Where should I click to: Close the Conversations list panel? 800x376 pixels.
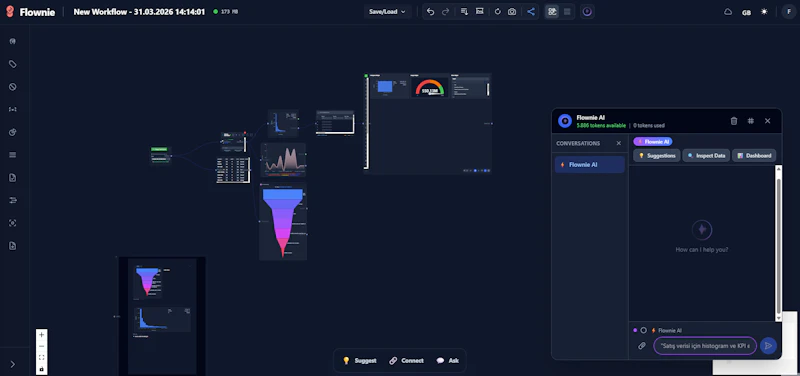[x=619, y=143]
